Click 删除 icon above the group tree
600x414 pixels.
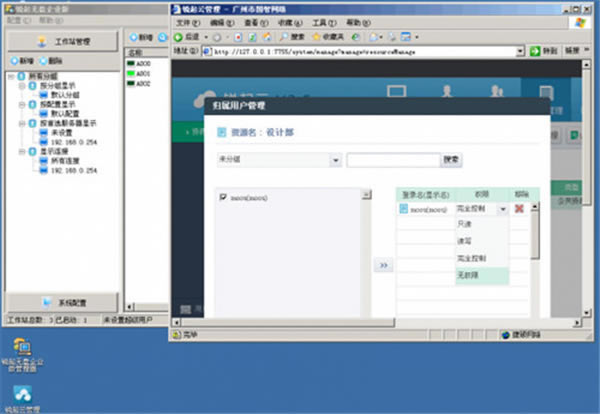pos(43,60)
